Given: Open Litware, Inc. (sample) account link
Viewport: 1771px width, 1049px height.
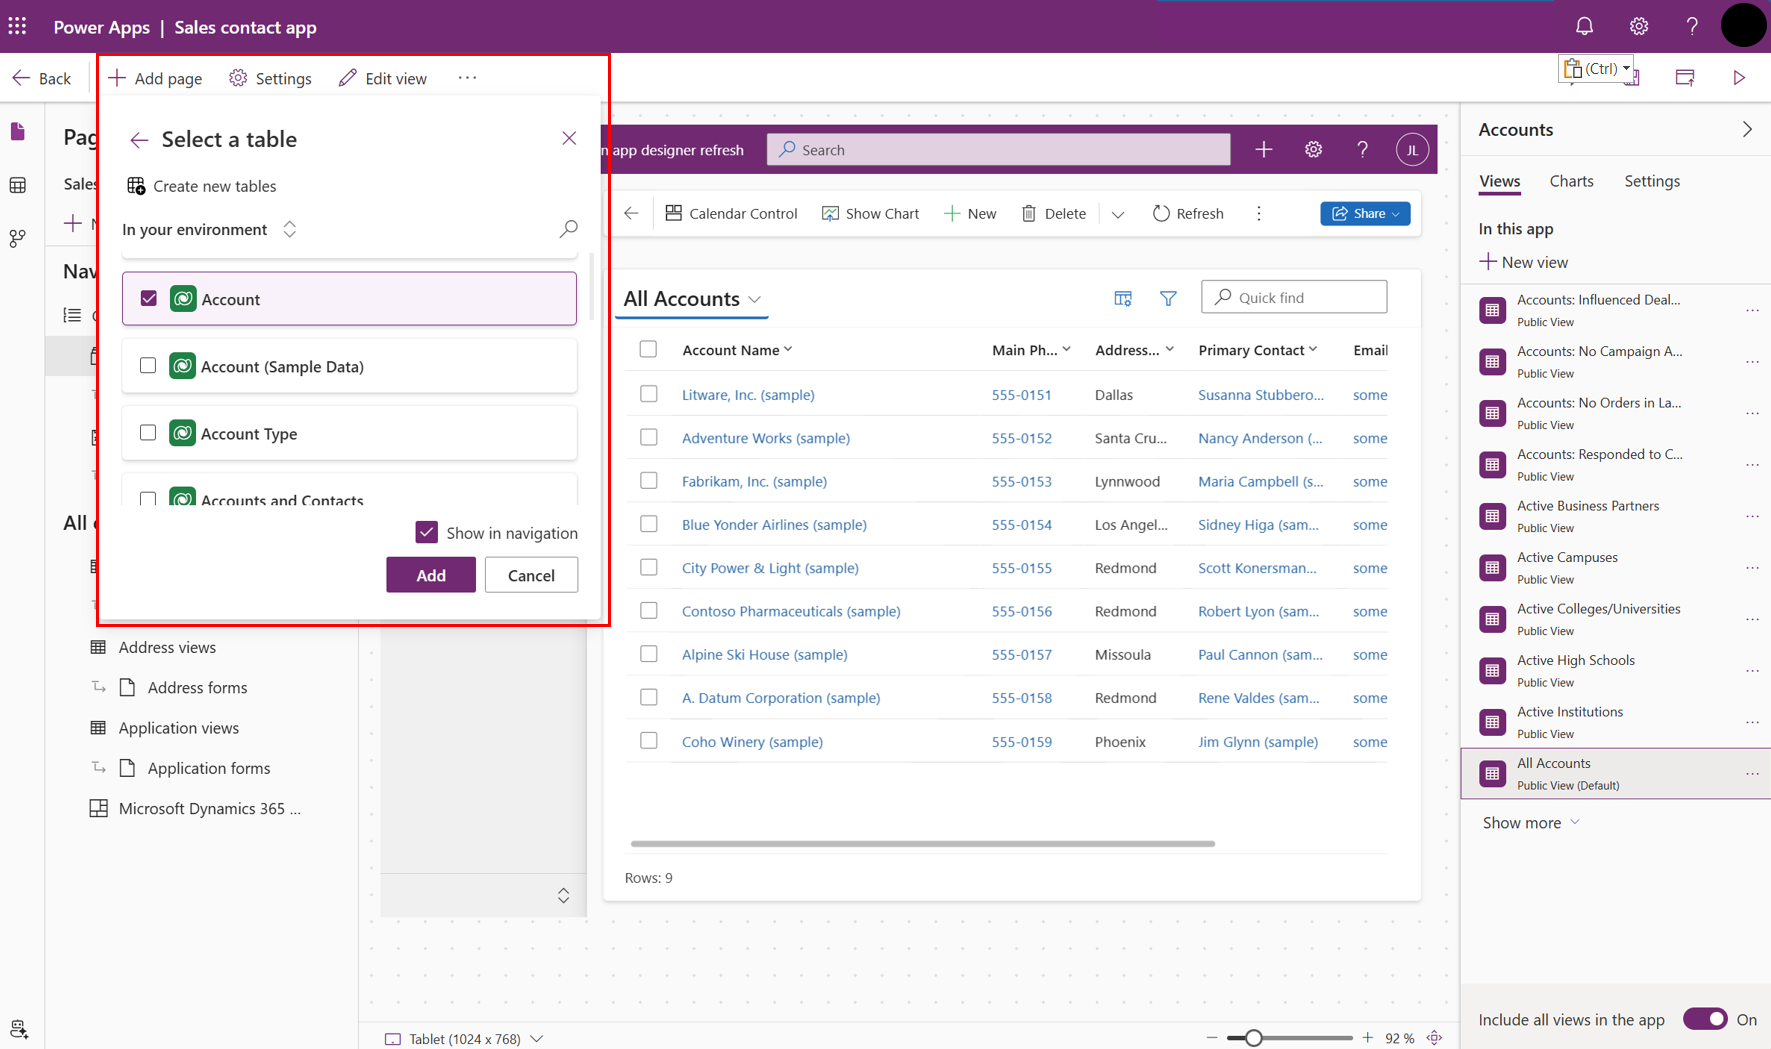Looking at the screenshot, I should [747, 395].
